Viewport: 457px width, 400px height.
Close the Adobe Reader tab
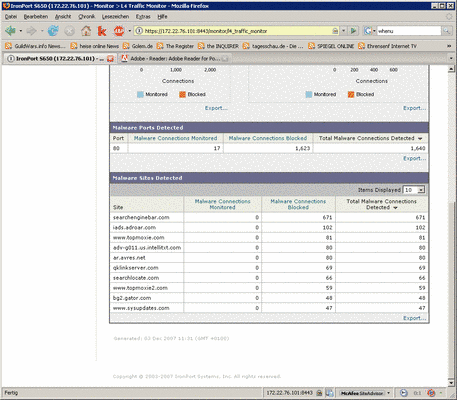point(225,59)
